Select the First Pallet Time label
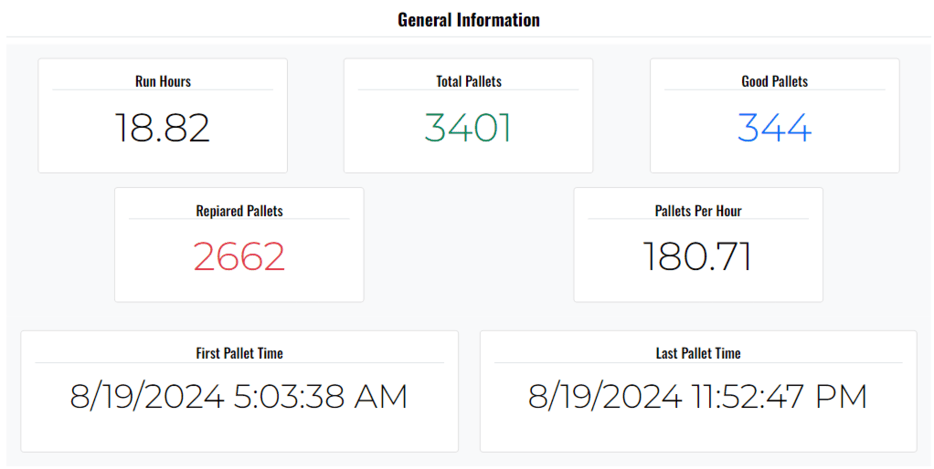Screen dimensions: 934x469 coord(239,353)
